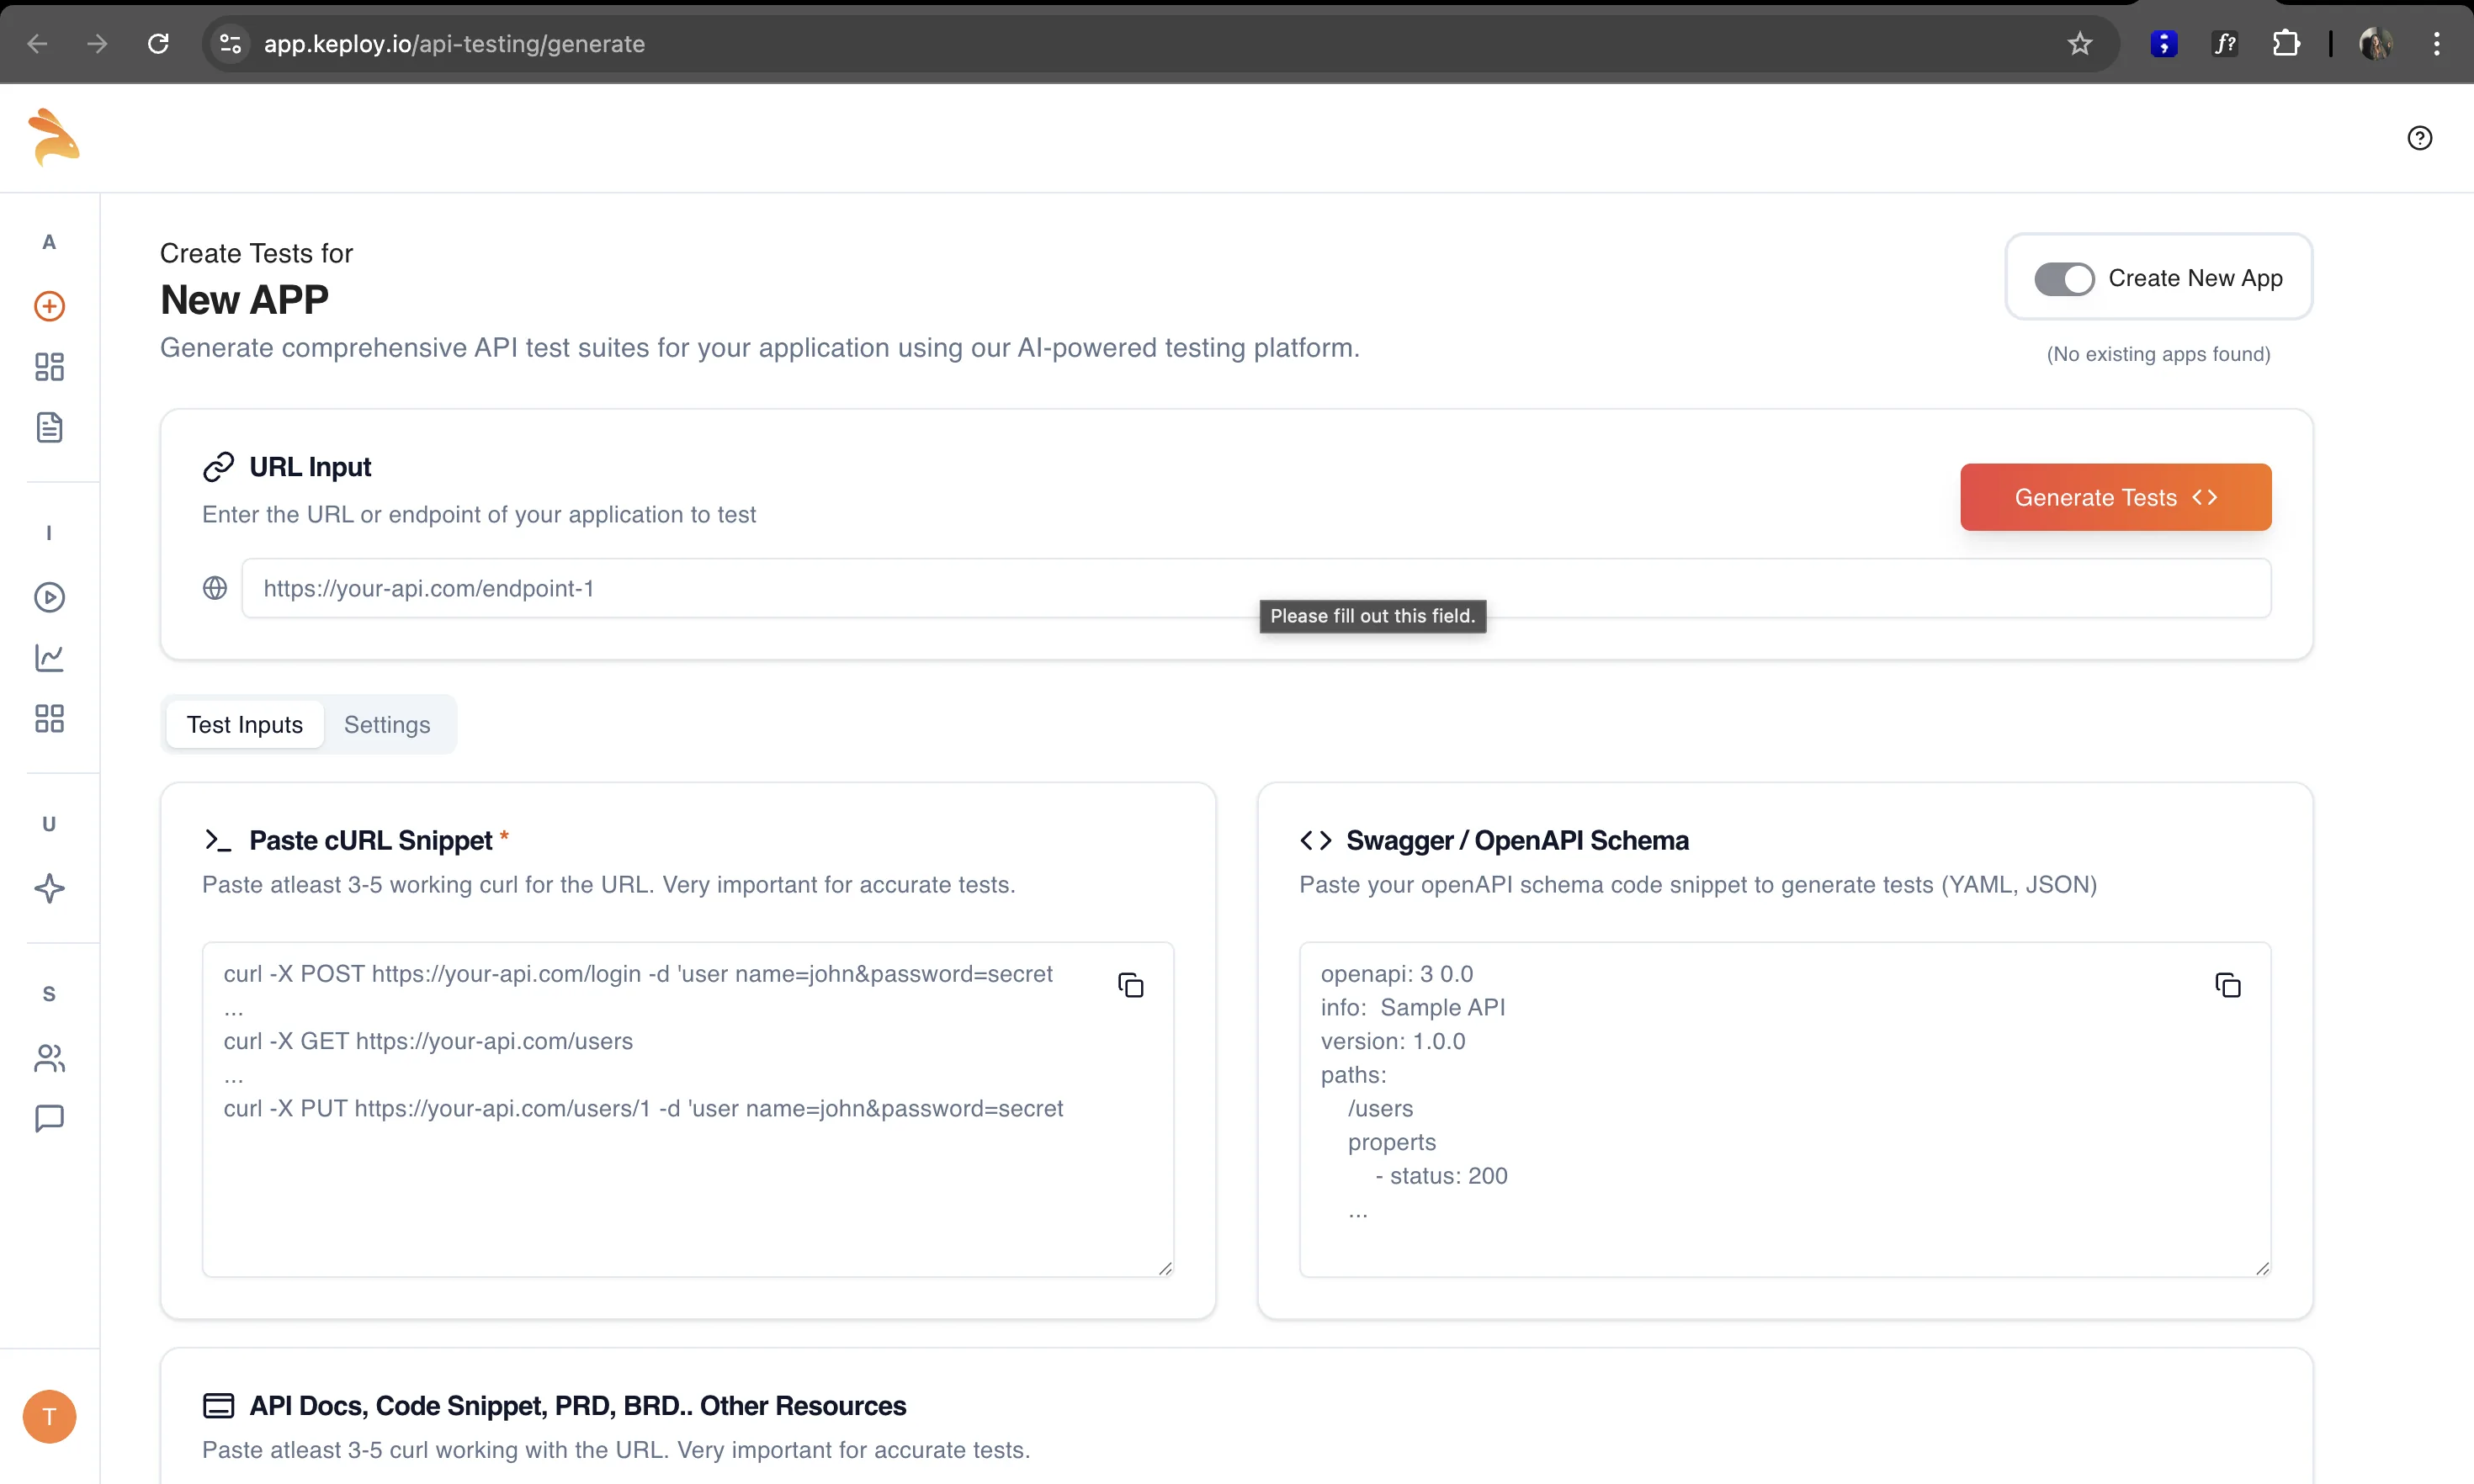Click the link chain icon beside URL Input
Viewport: 2474px width, 1484px height.
(x=218, y=467)
